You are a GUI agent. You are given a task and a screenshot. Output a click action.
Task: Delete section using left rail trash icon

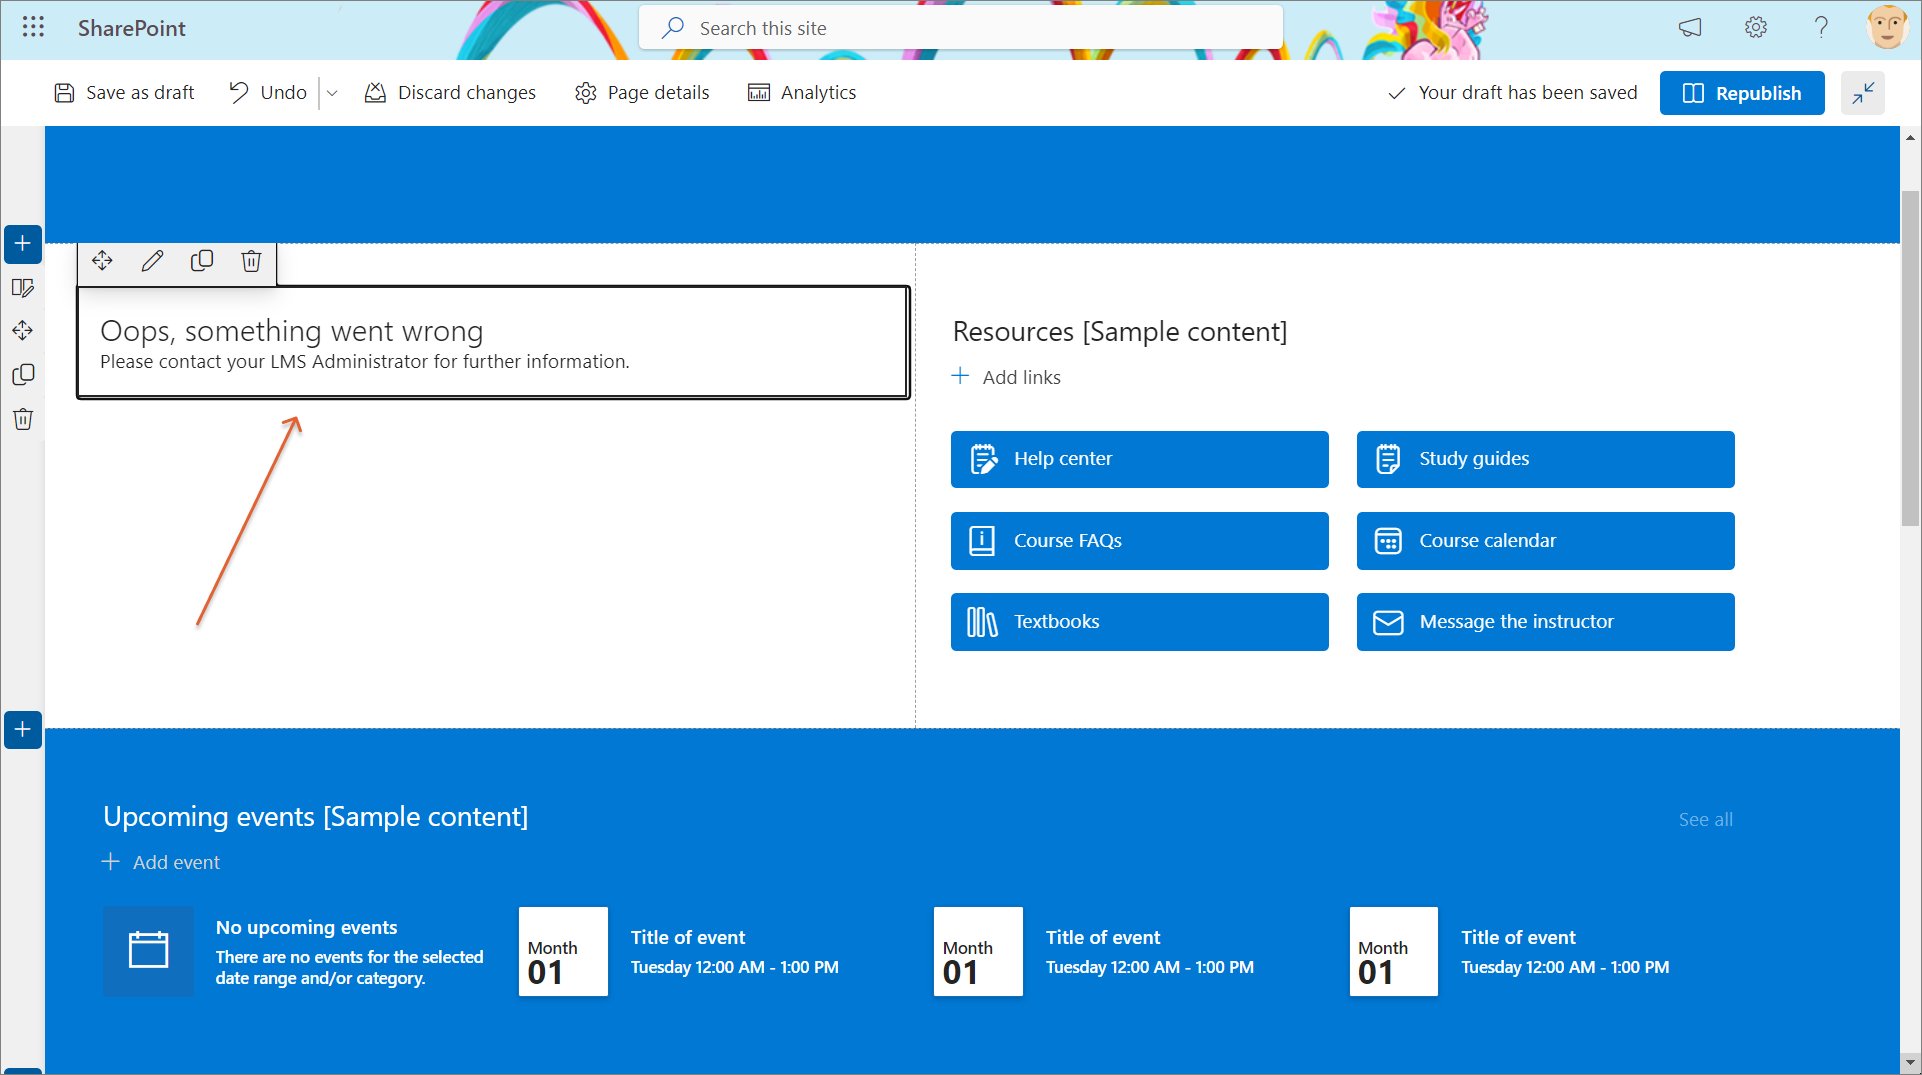[x=23, y=419]
